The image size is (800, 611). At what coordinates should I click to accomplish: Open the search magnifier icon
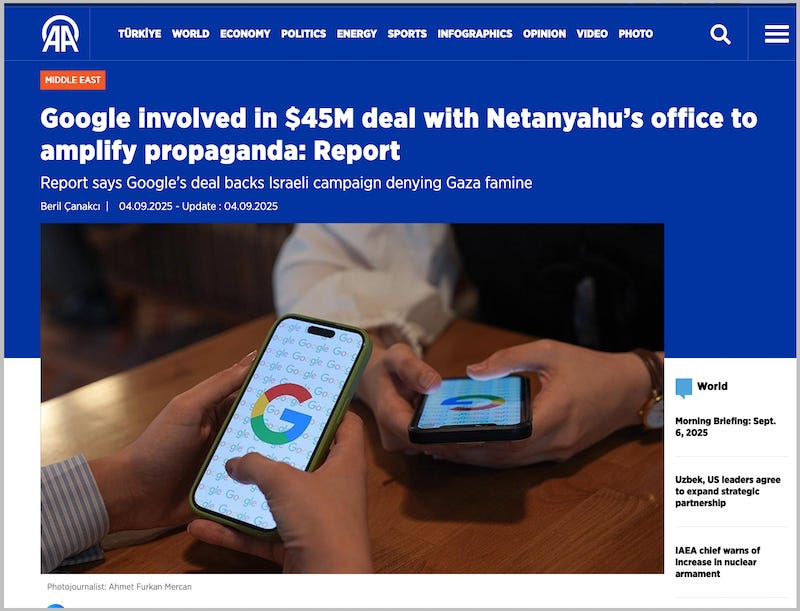coord(720,34)
